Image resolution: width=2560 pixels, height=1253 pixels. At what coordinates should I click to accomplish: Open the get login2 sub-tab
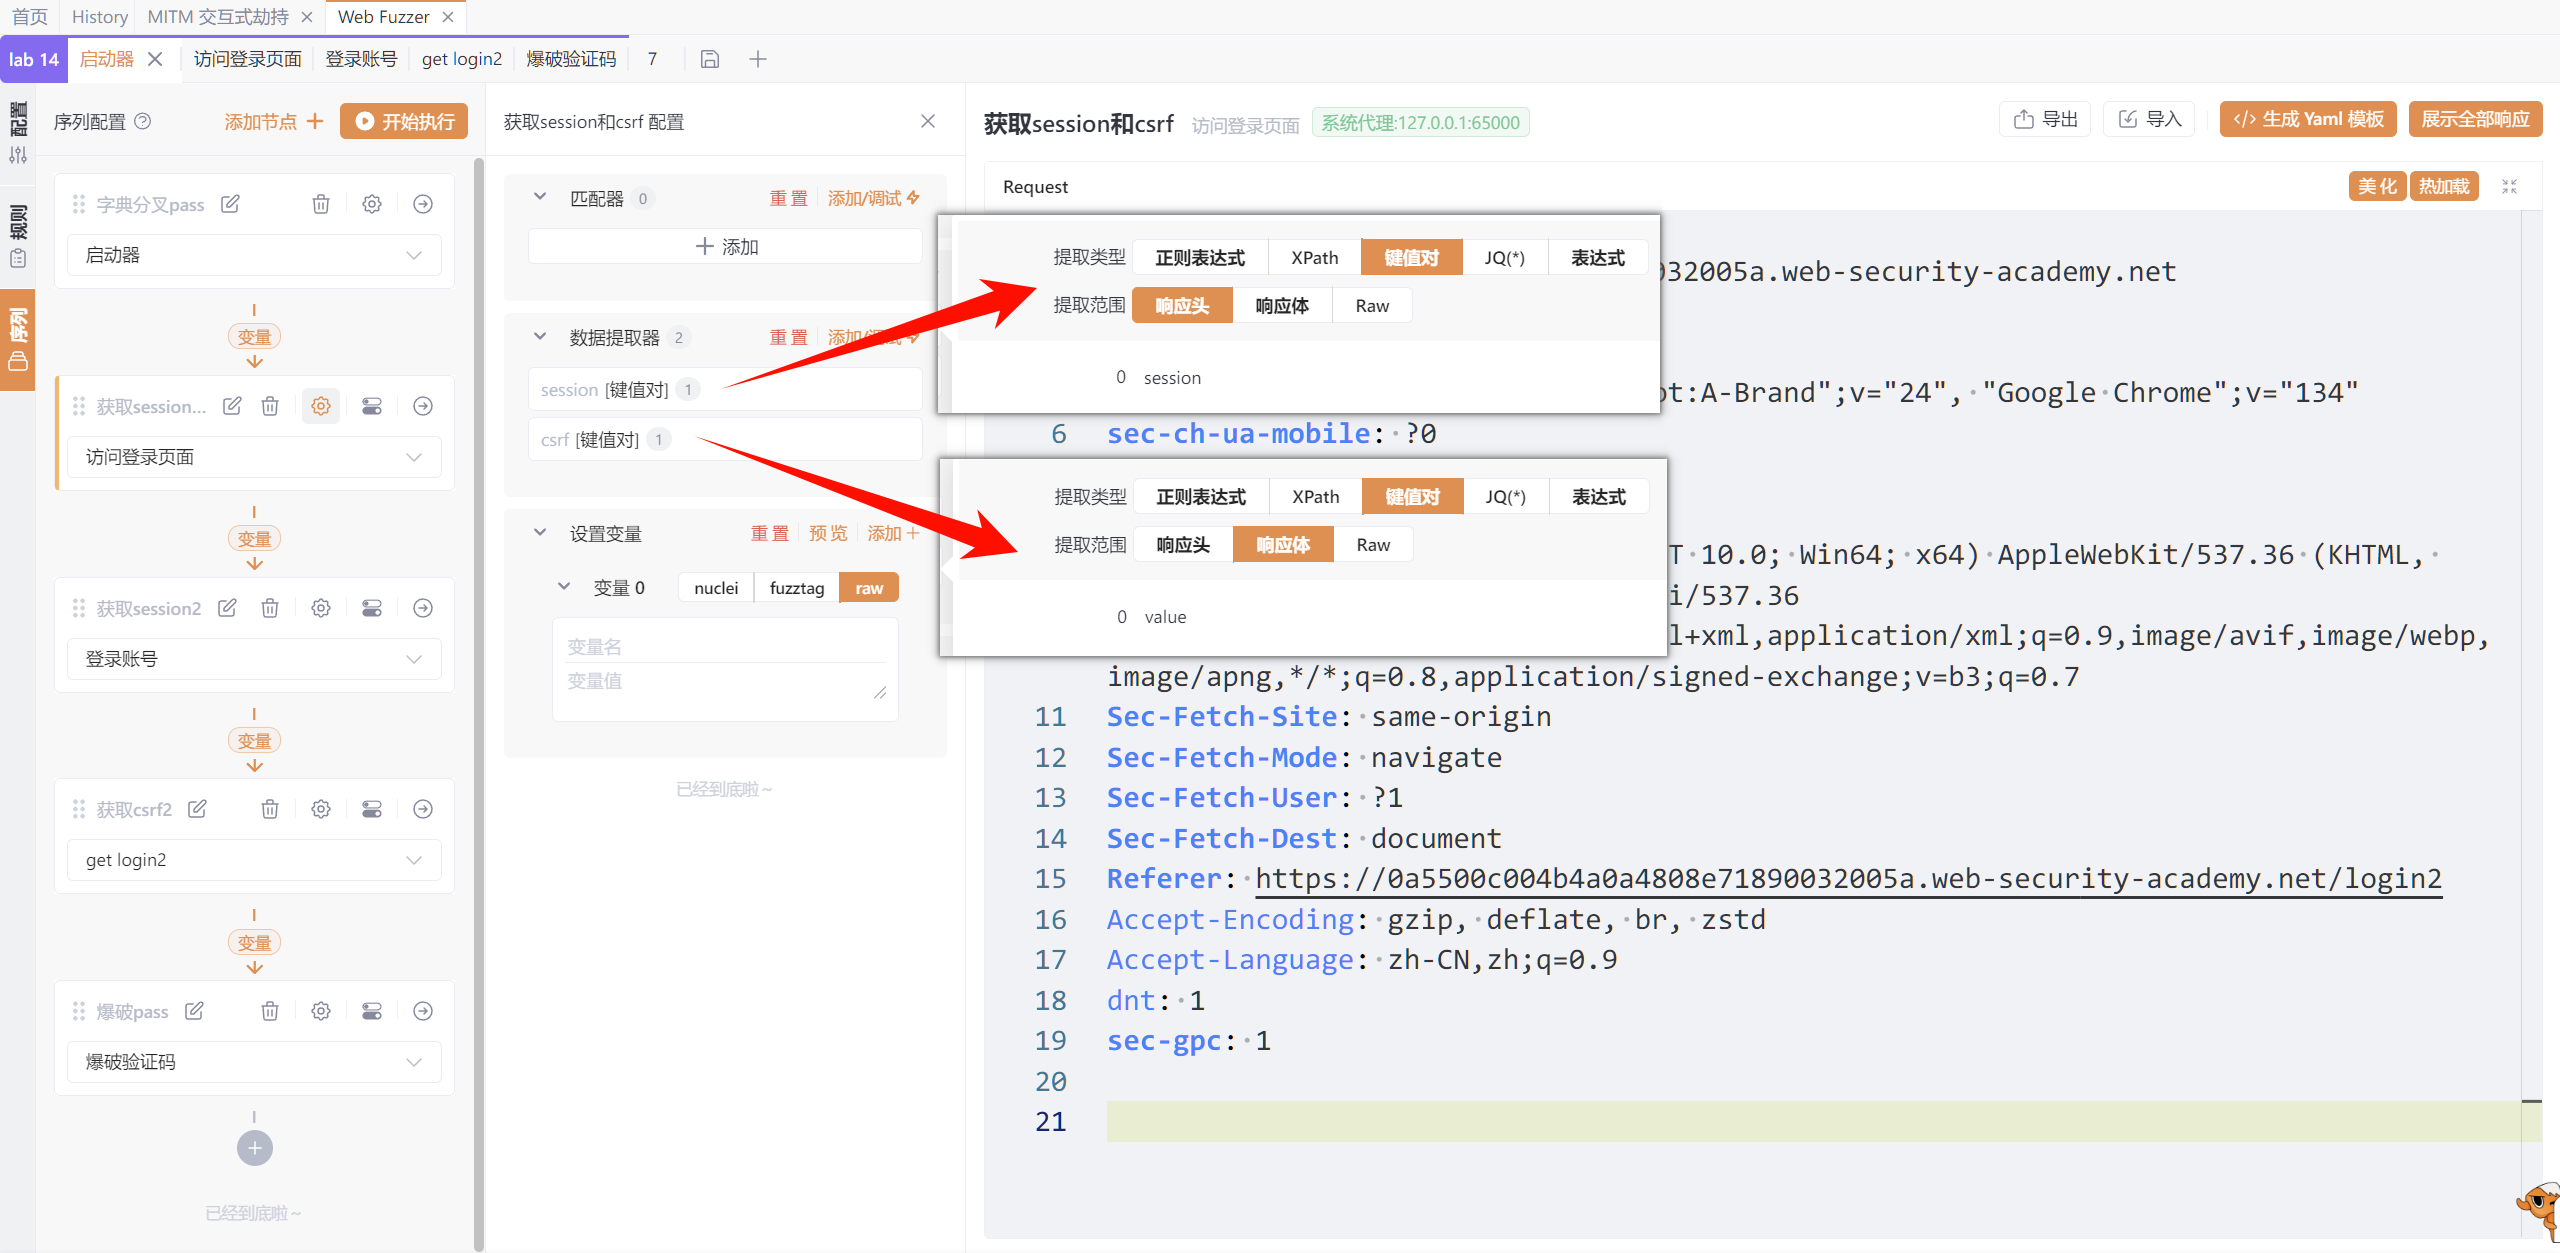[x=461, y=59]
